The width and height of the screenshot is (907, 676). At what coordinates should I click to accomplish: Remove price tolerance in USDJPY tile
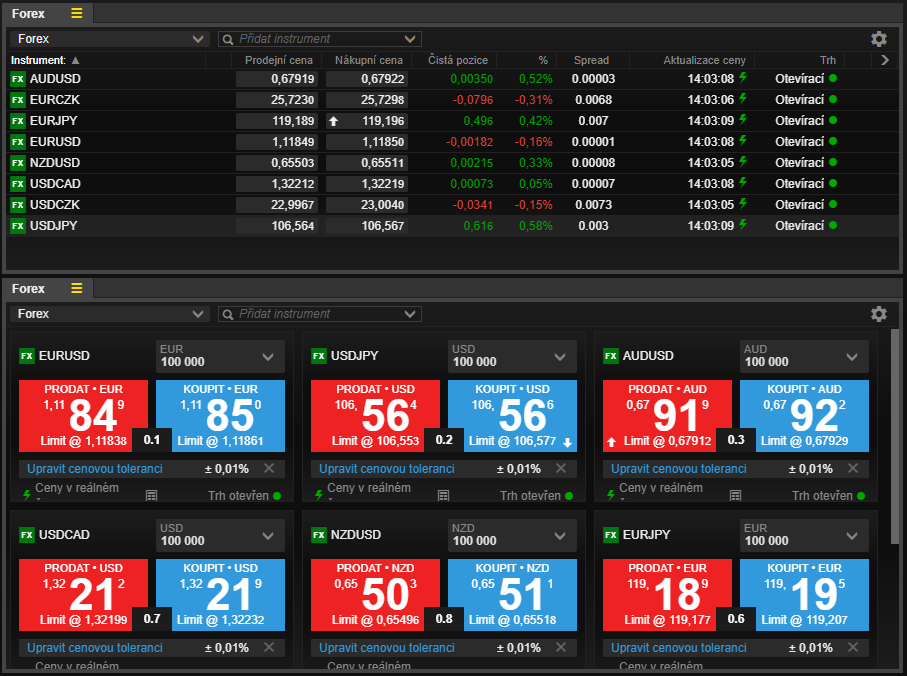561,468
